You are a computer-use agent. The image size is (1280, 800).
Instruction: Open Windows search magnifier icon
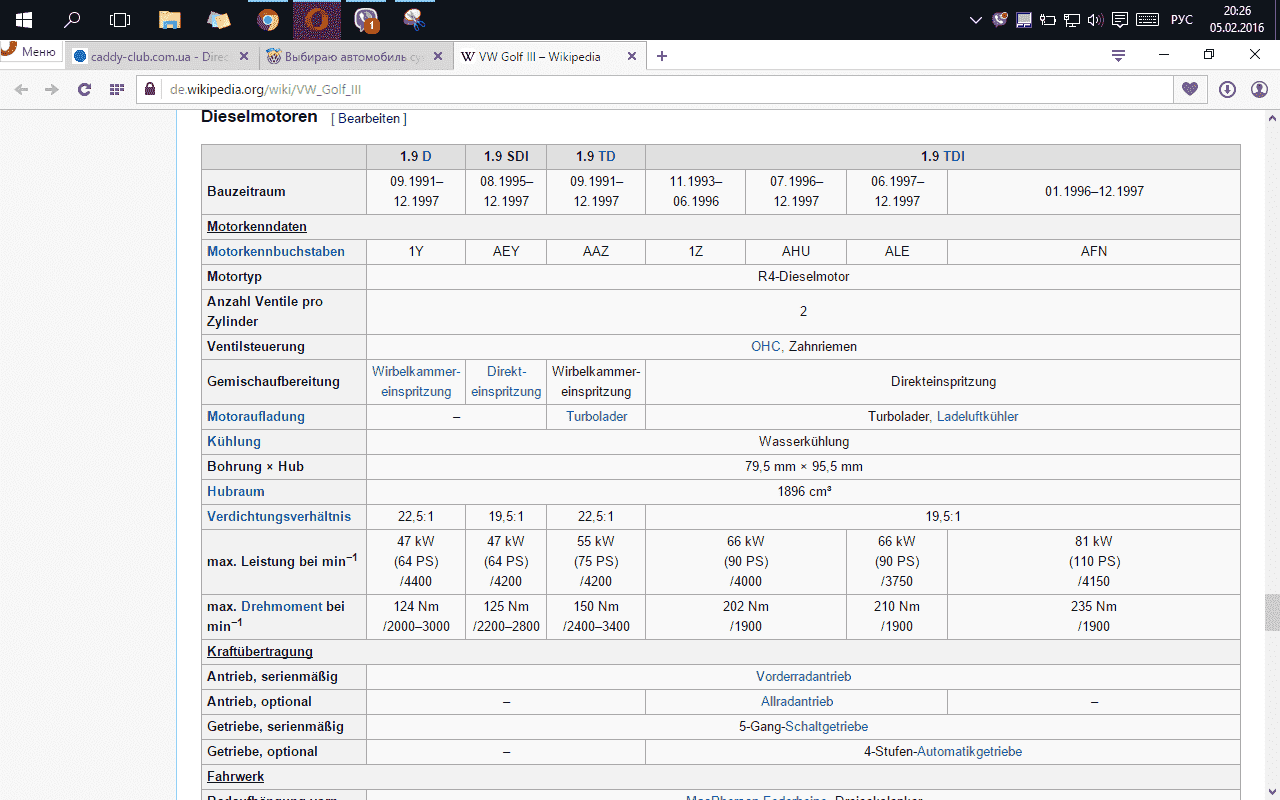point(72,20)
